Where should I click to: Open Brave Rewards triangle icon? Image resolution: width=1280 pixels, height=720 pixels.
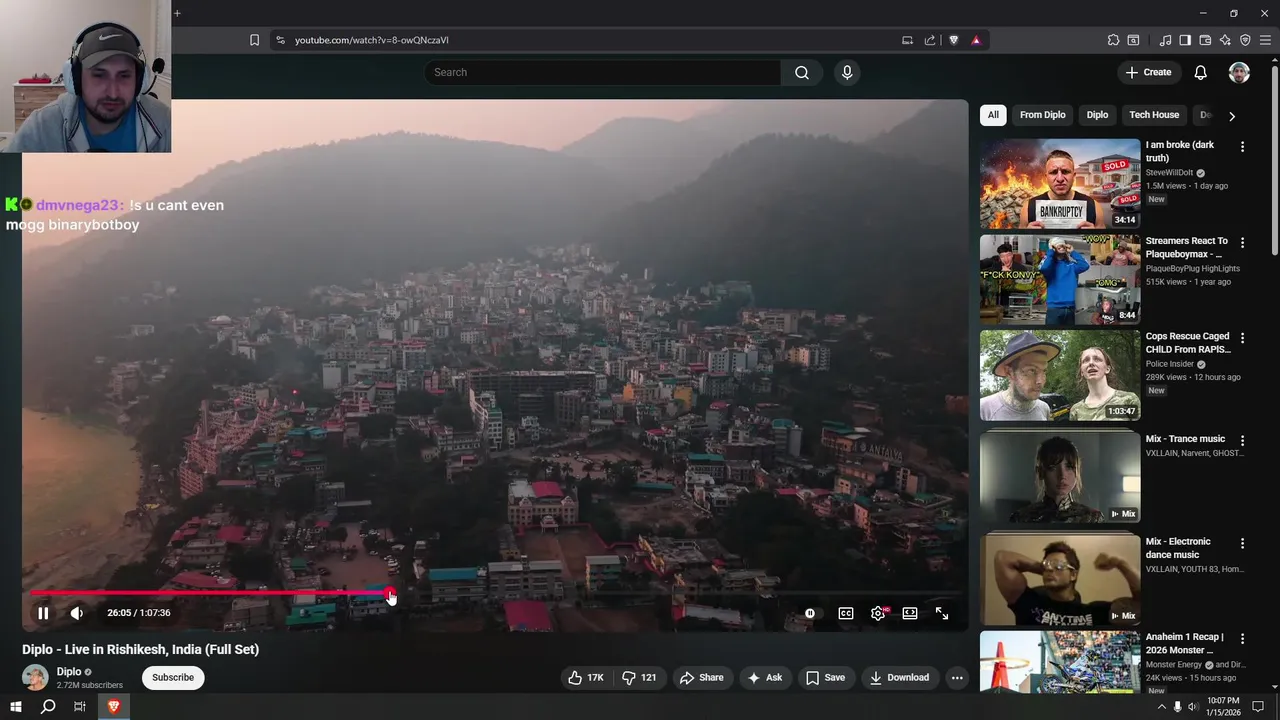tap(975, 40)
